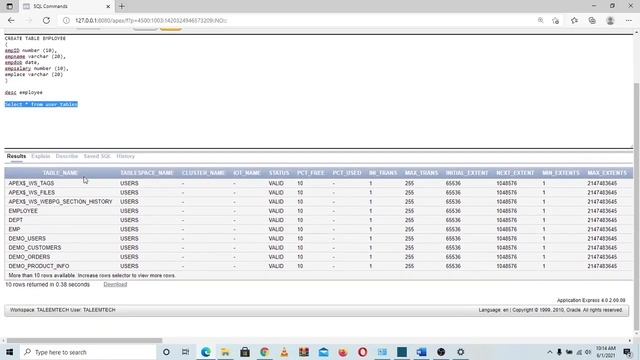640x360 pixels.
Task: Click the Download results link
Action: tap(115, 284)
